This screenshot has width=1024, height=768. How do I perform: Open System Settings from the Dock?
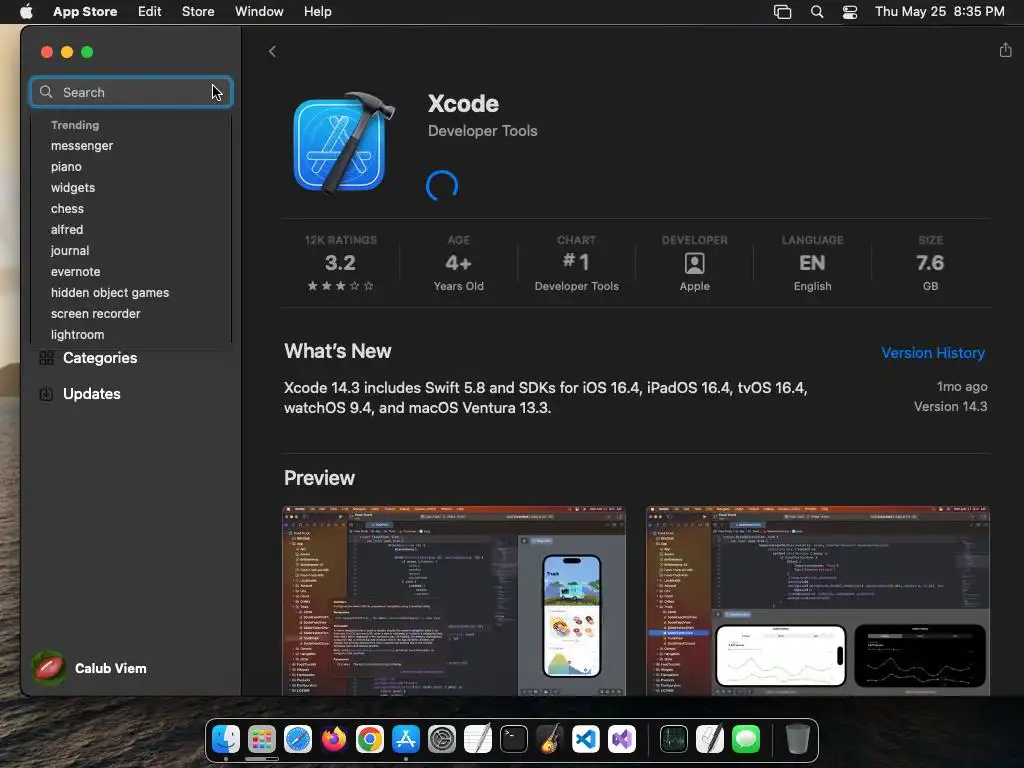(x=441, y=739)
